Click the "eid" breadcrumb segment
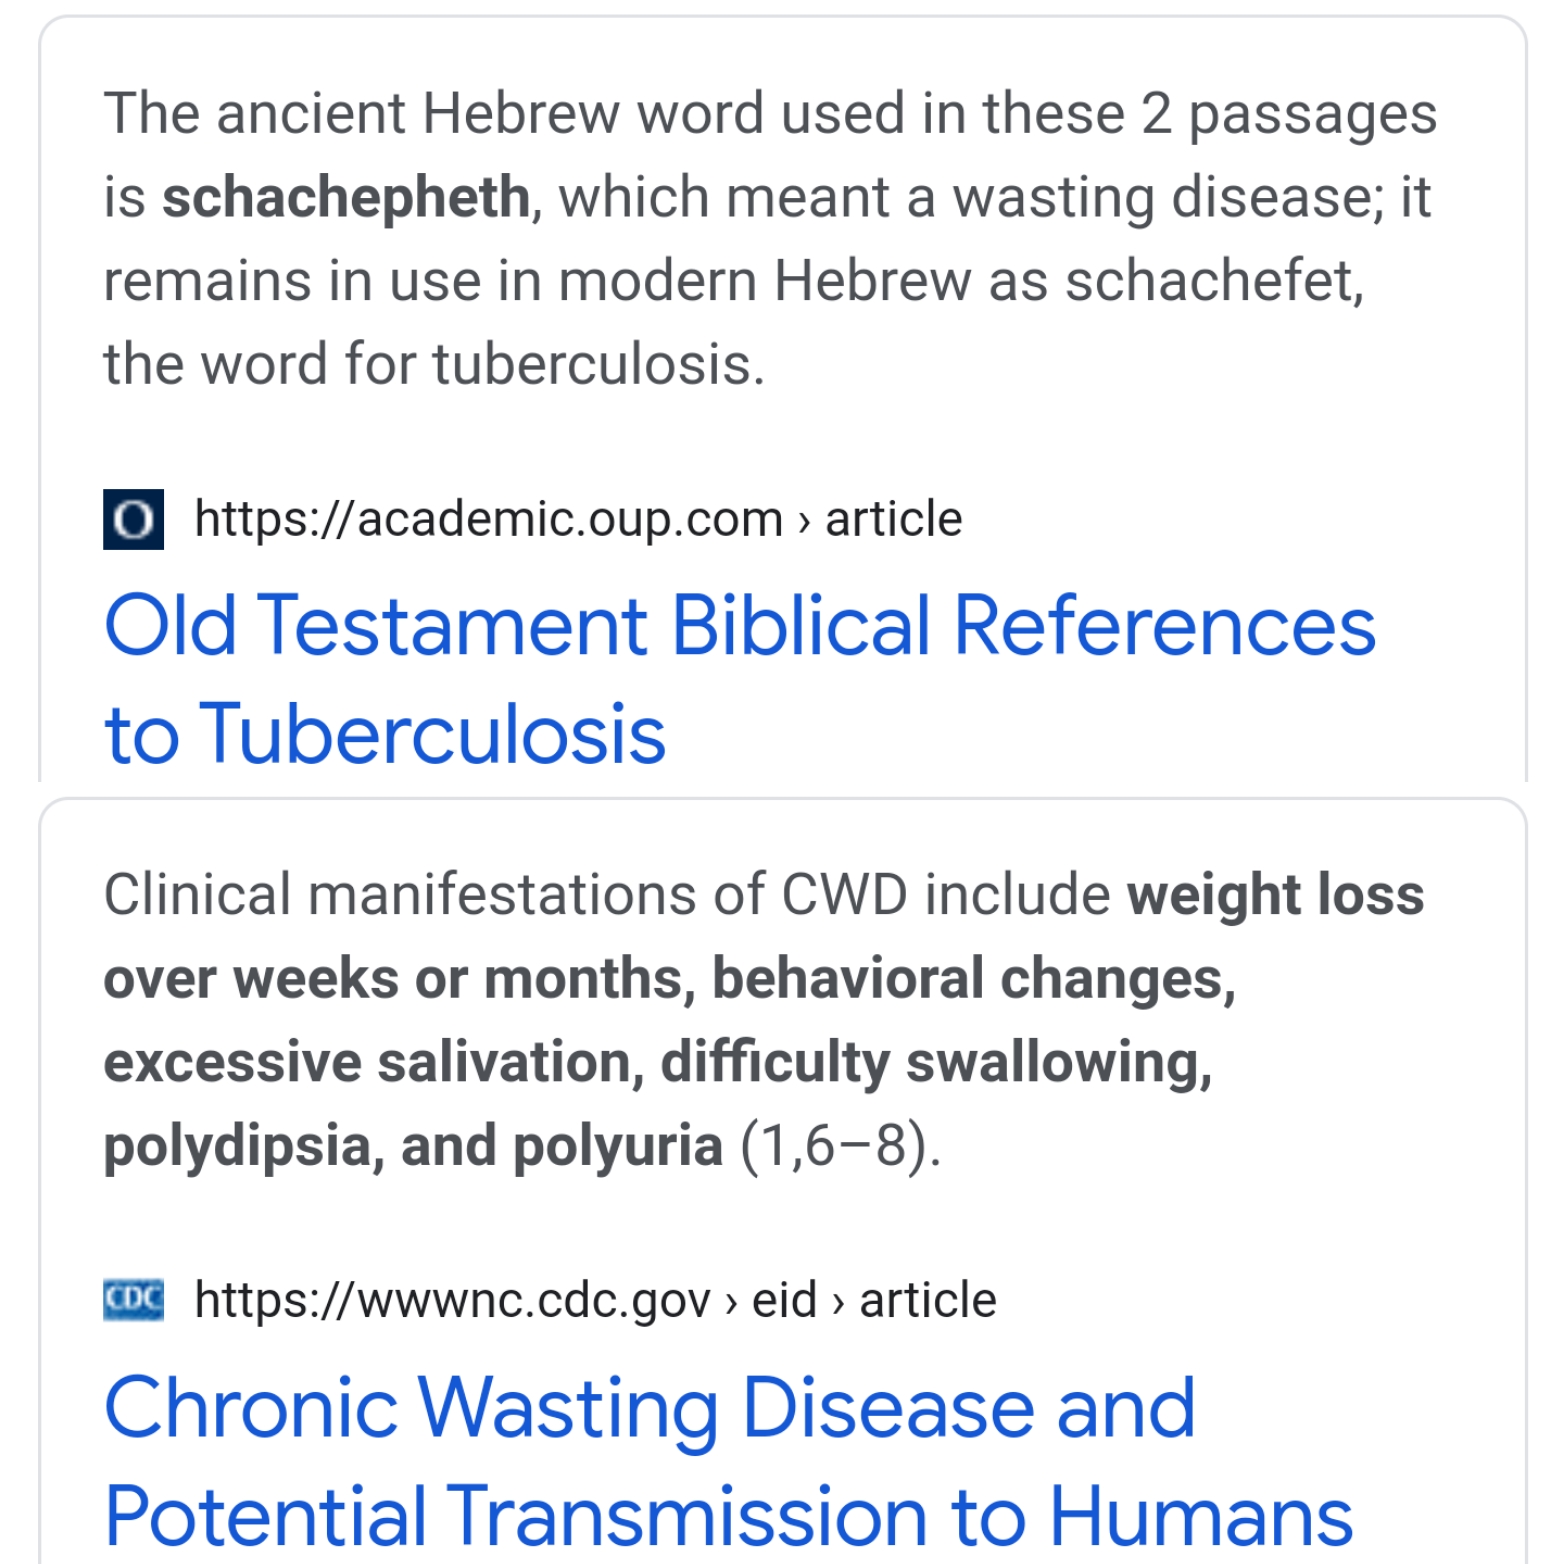This screenshot has height=1564, width=1564. point(784,1300)
